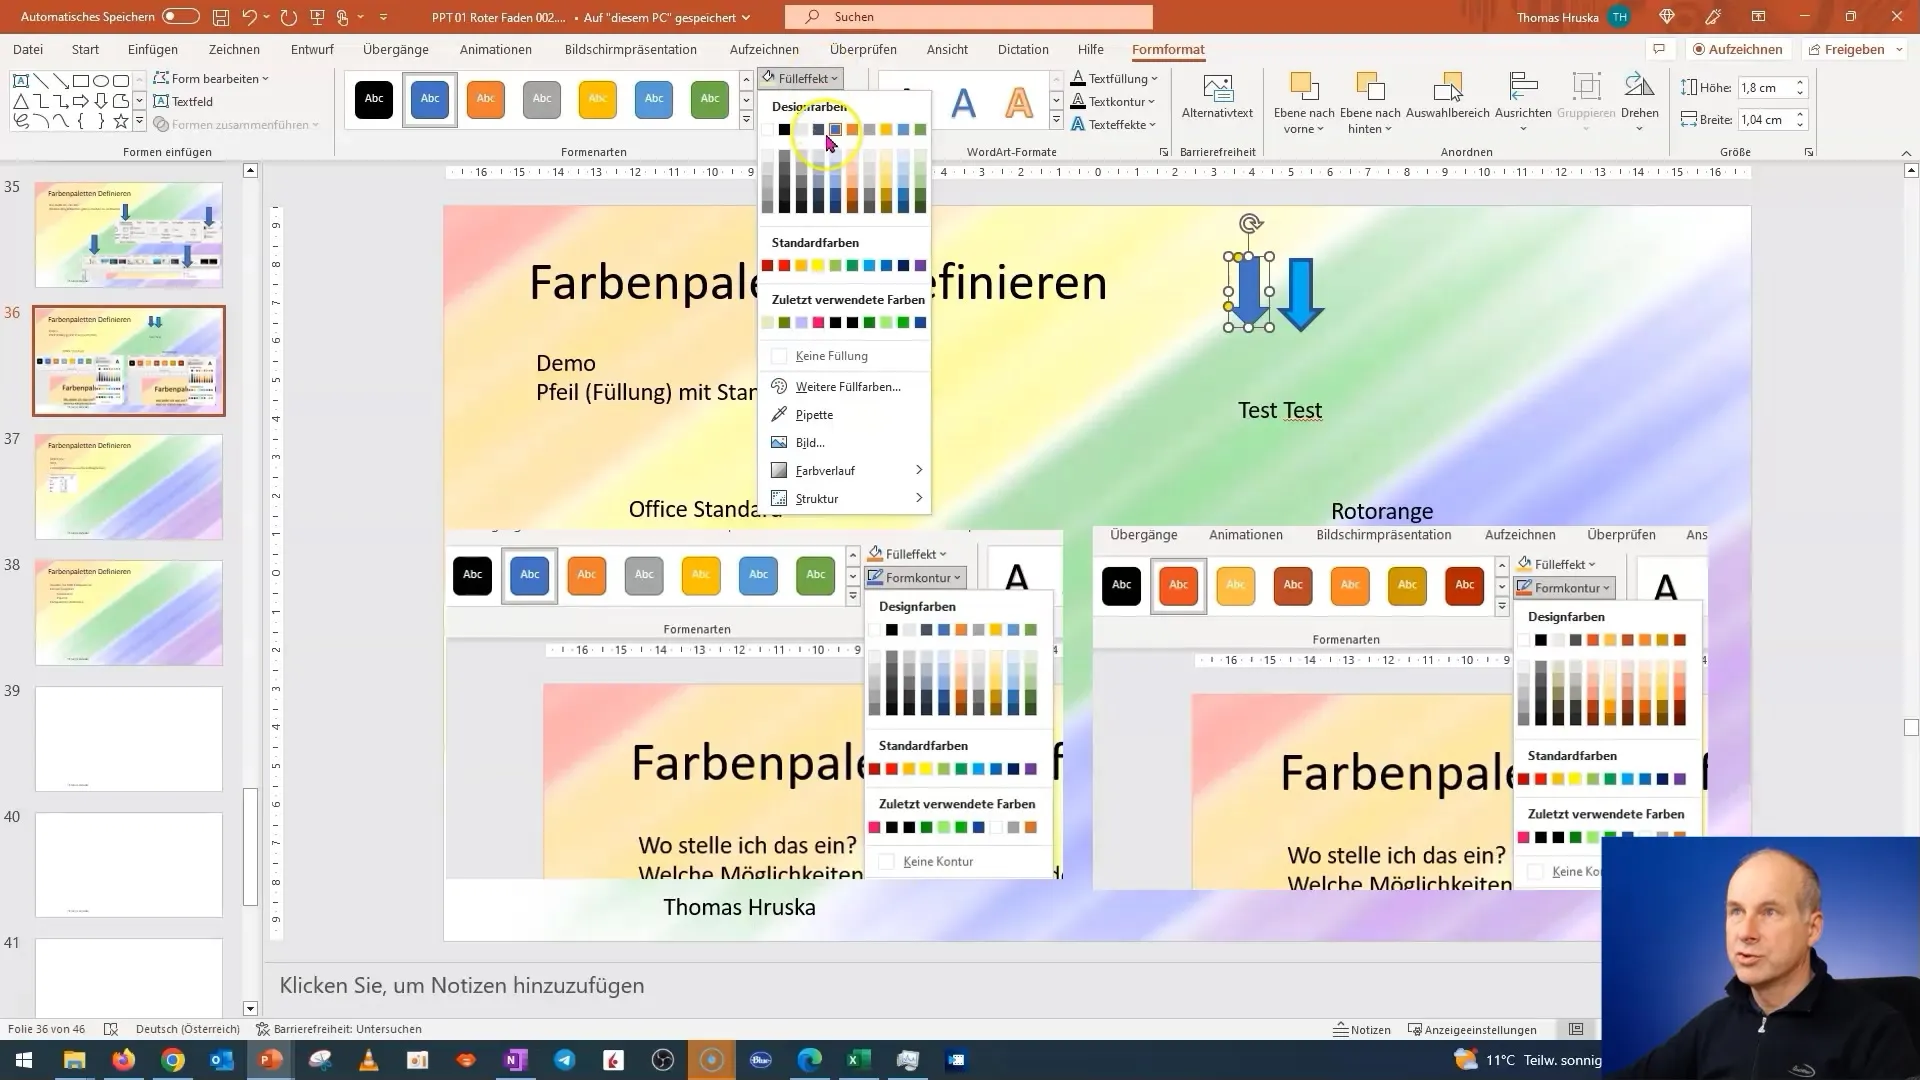This screenshot has width=1920, height=1080.
Task: Open the Auswahlbereich selection pane
Action: click(1448, 97)
